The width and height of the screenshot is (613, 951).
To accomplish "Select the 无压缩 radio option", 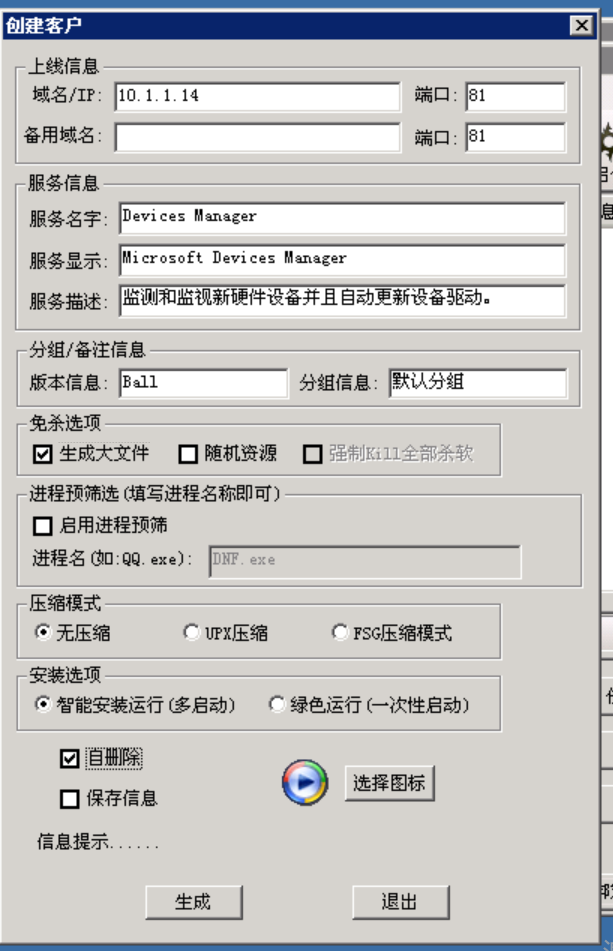I will coord(43,633).
